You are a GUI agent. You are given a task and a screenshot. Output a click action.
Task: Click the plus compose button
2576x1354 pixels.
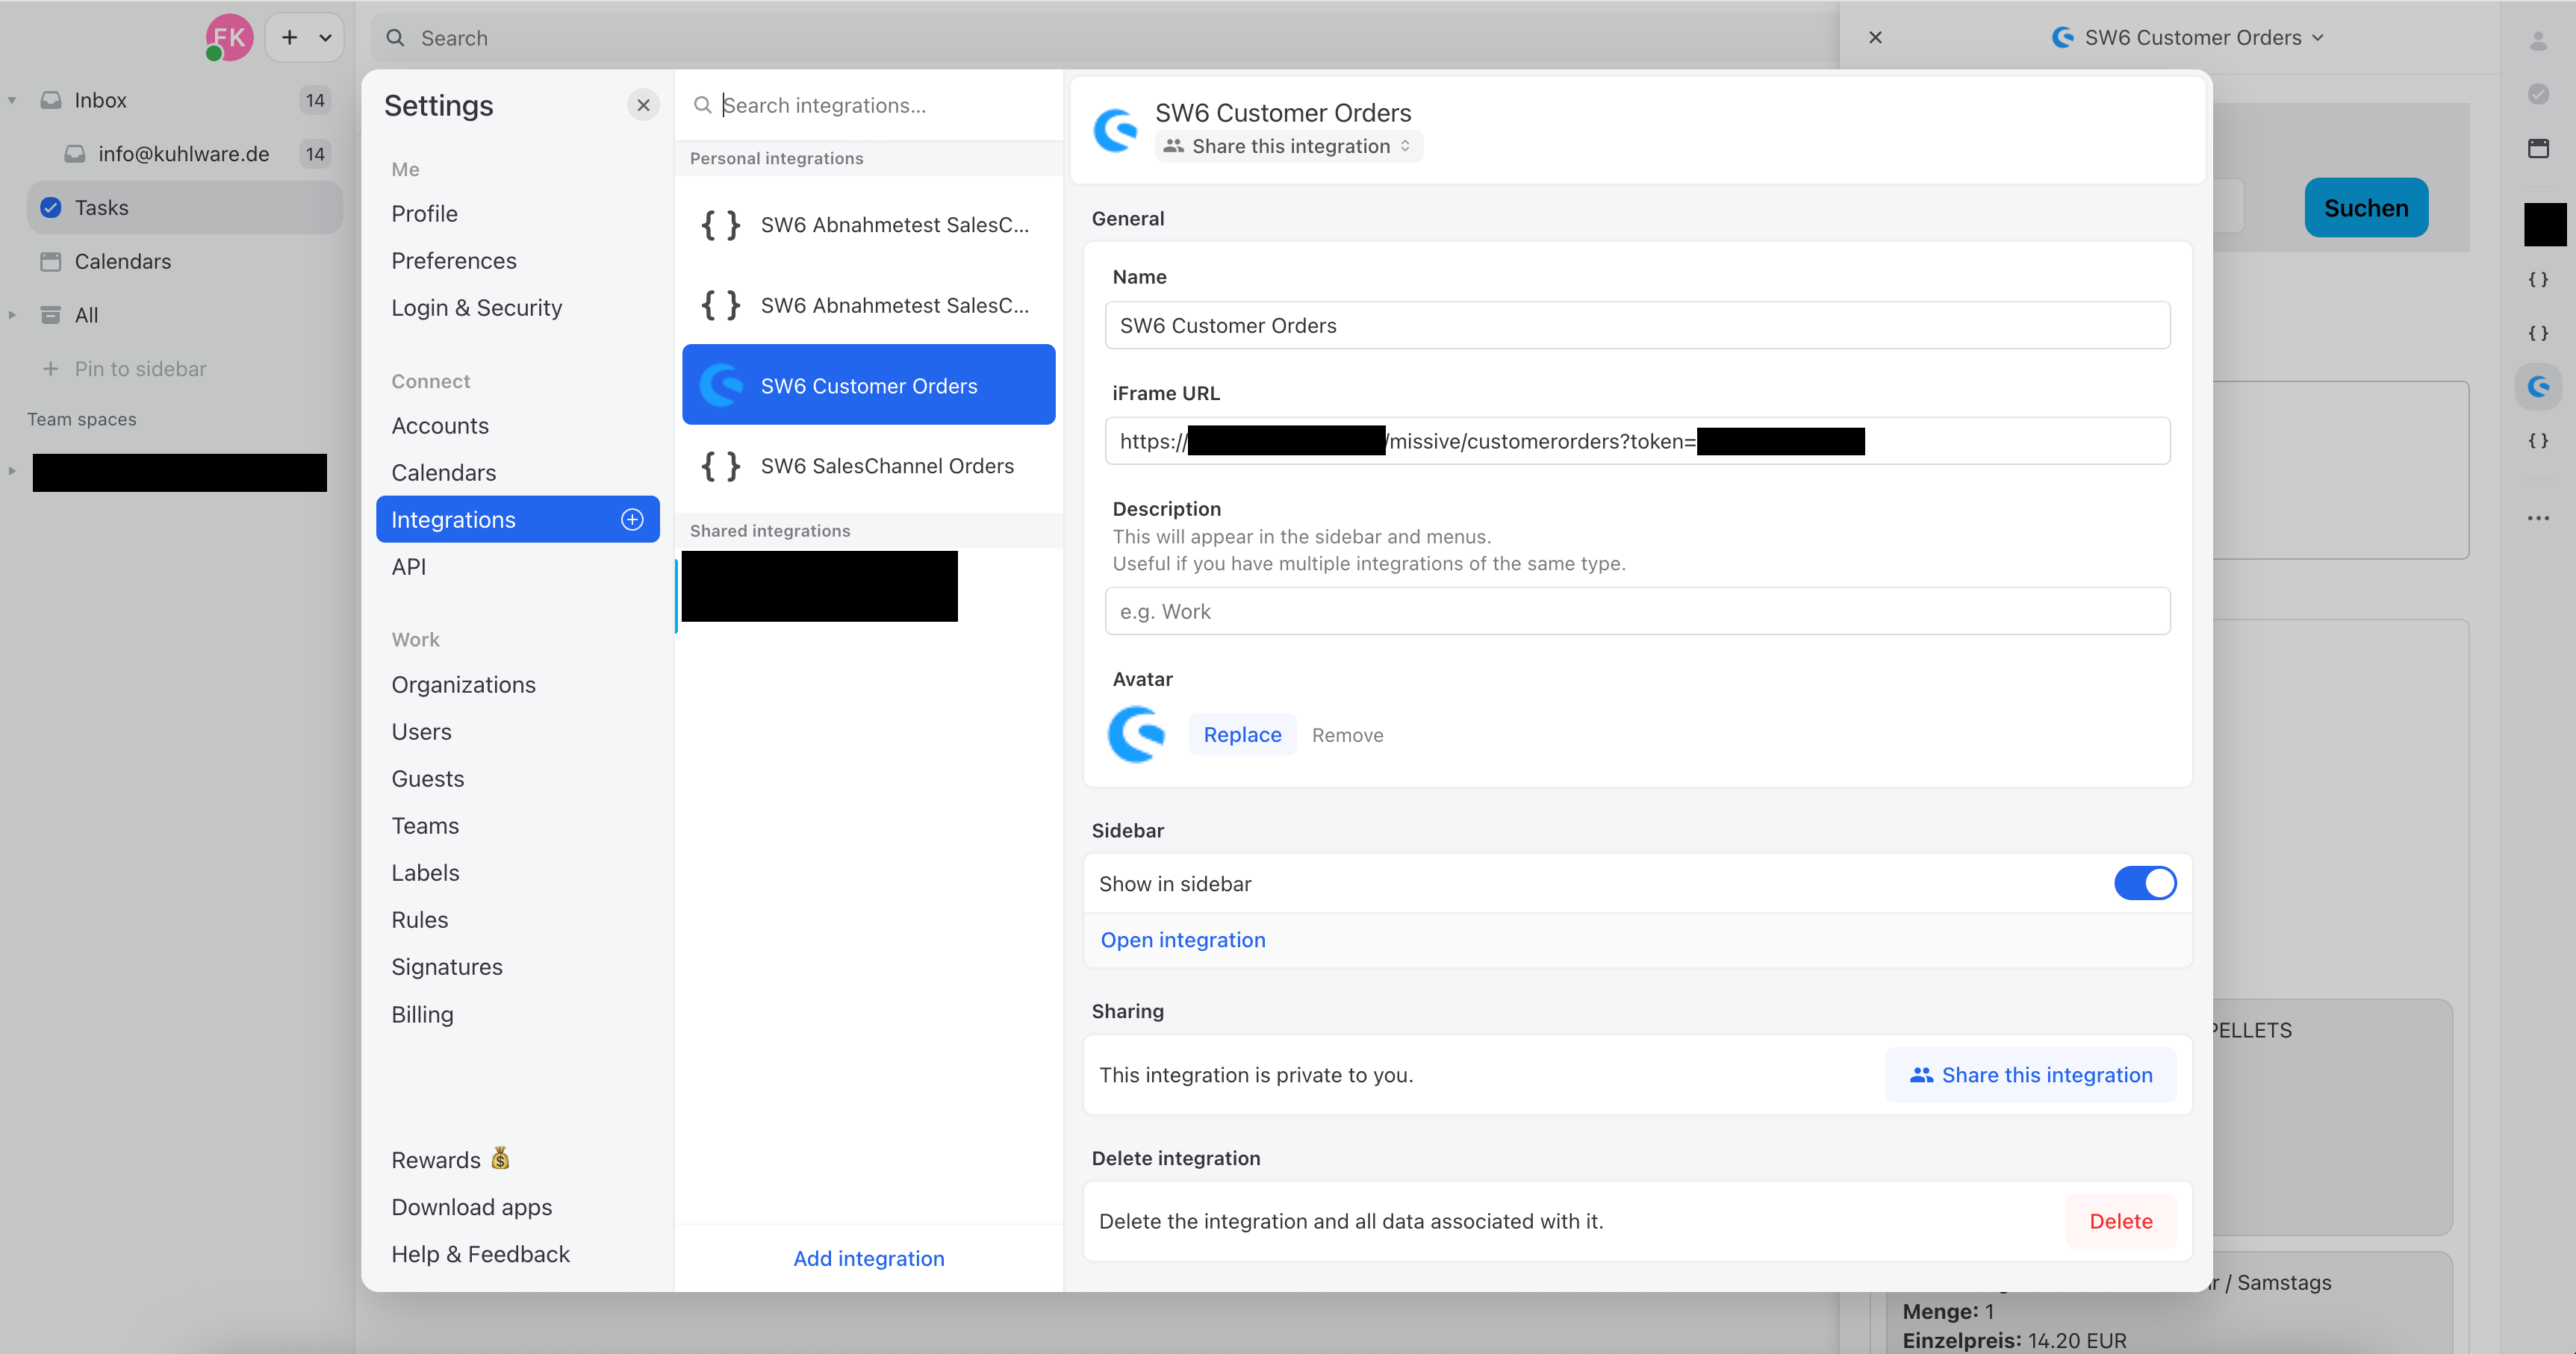click(x=289, y=38)
